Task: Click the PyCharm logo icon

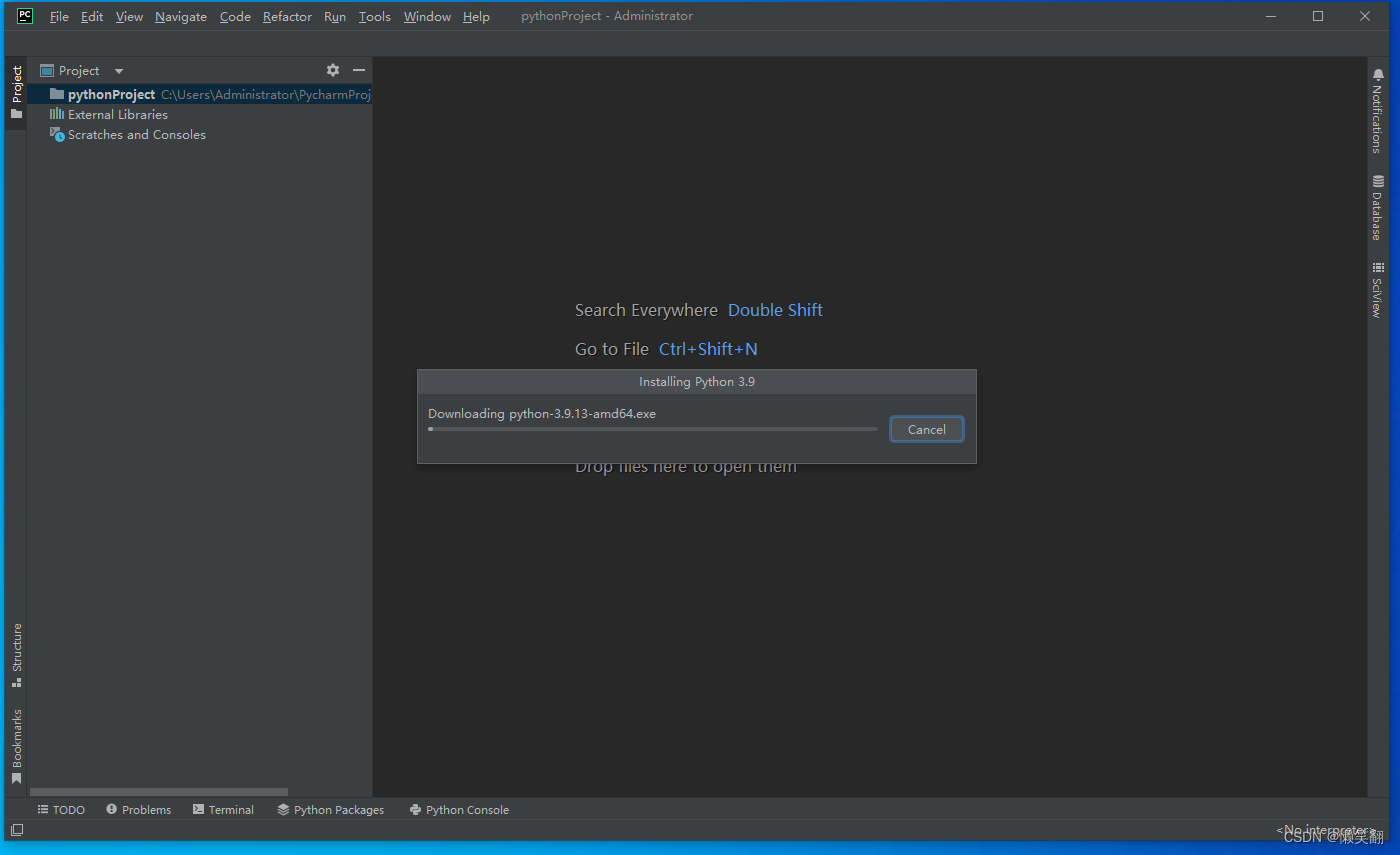Action: (x=25, y=15)
